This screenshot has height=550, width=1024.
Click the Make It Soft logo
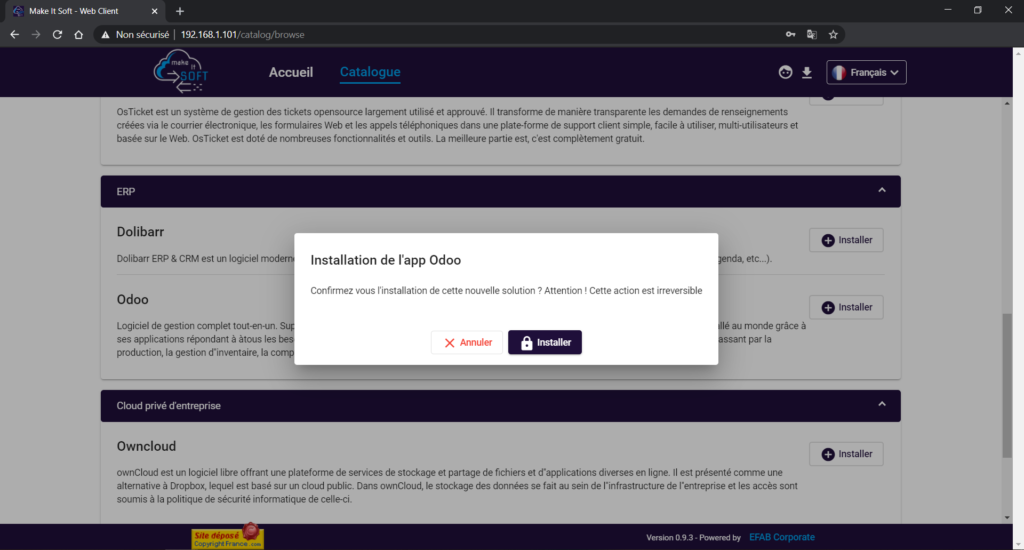pyautogui.click(x=181, y=71)
